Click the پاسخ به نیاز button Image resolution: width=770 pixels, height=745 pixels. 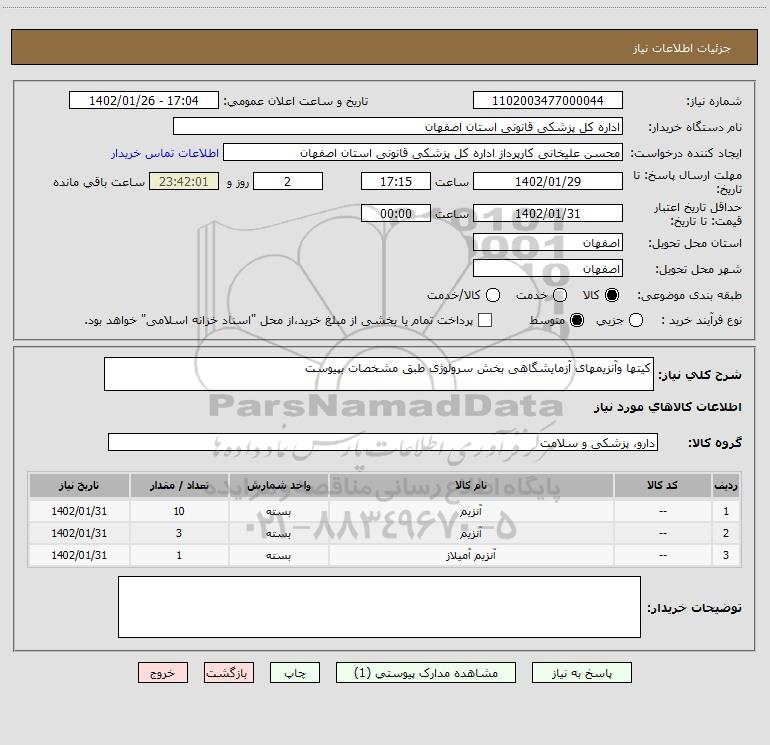pyautogui.click(x=582, y=673)
